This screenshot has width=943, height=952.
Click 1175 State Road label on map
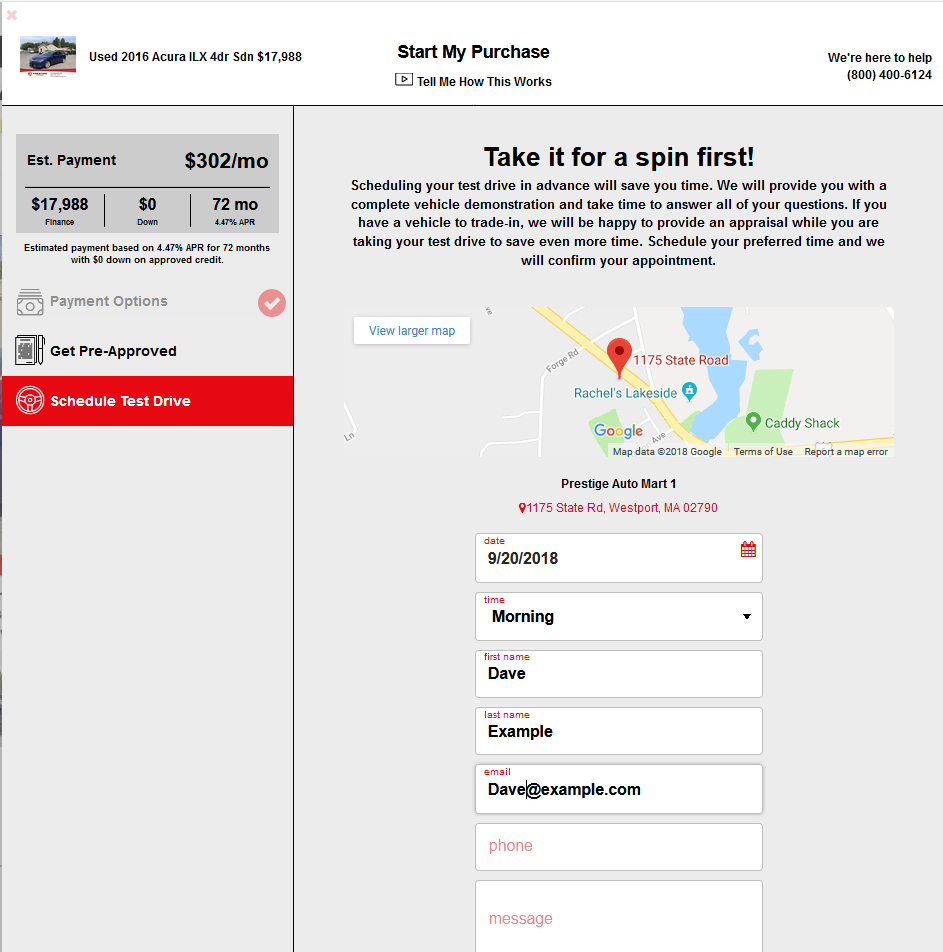[681, 360]
